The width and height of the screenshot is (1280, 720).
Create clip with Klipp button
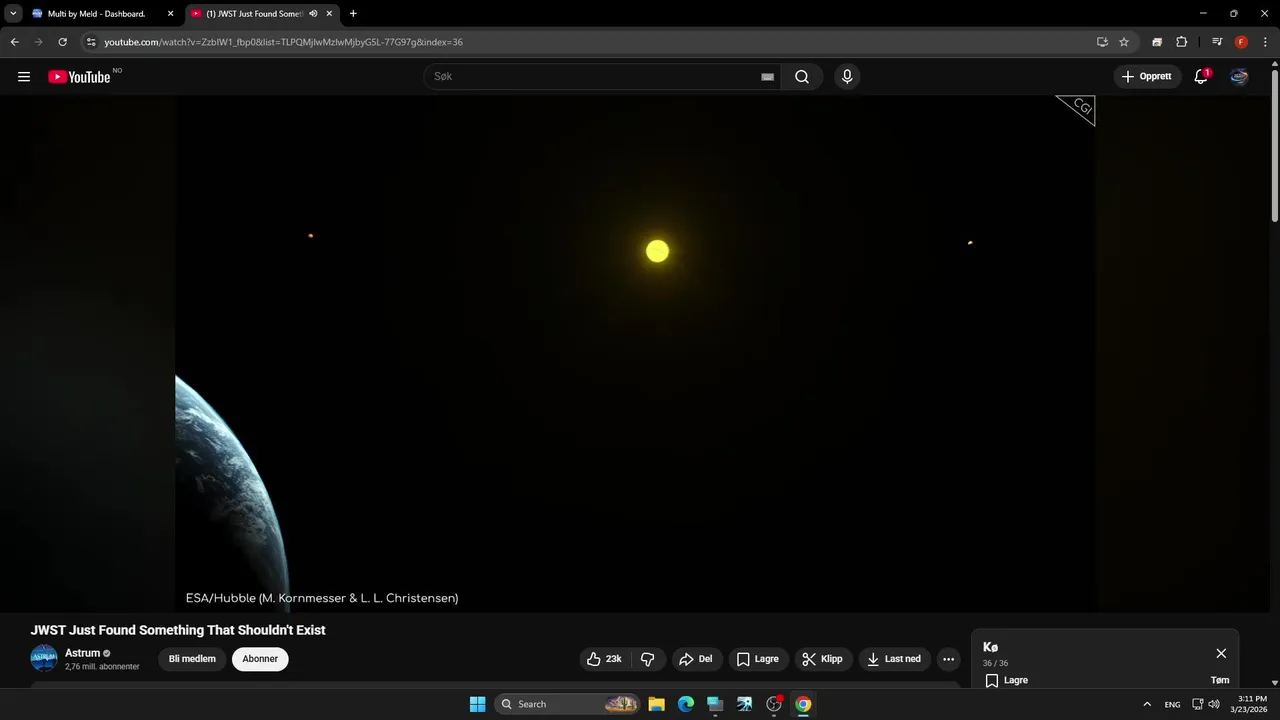pyautogui.click(x=823, y=659)
